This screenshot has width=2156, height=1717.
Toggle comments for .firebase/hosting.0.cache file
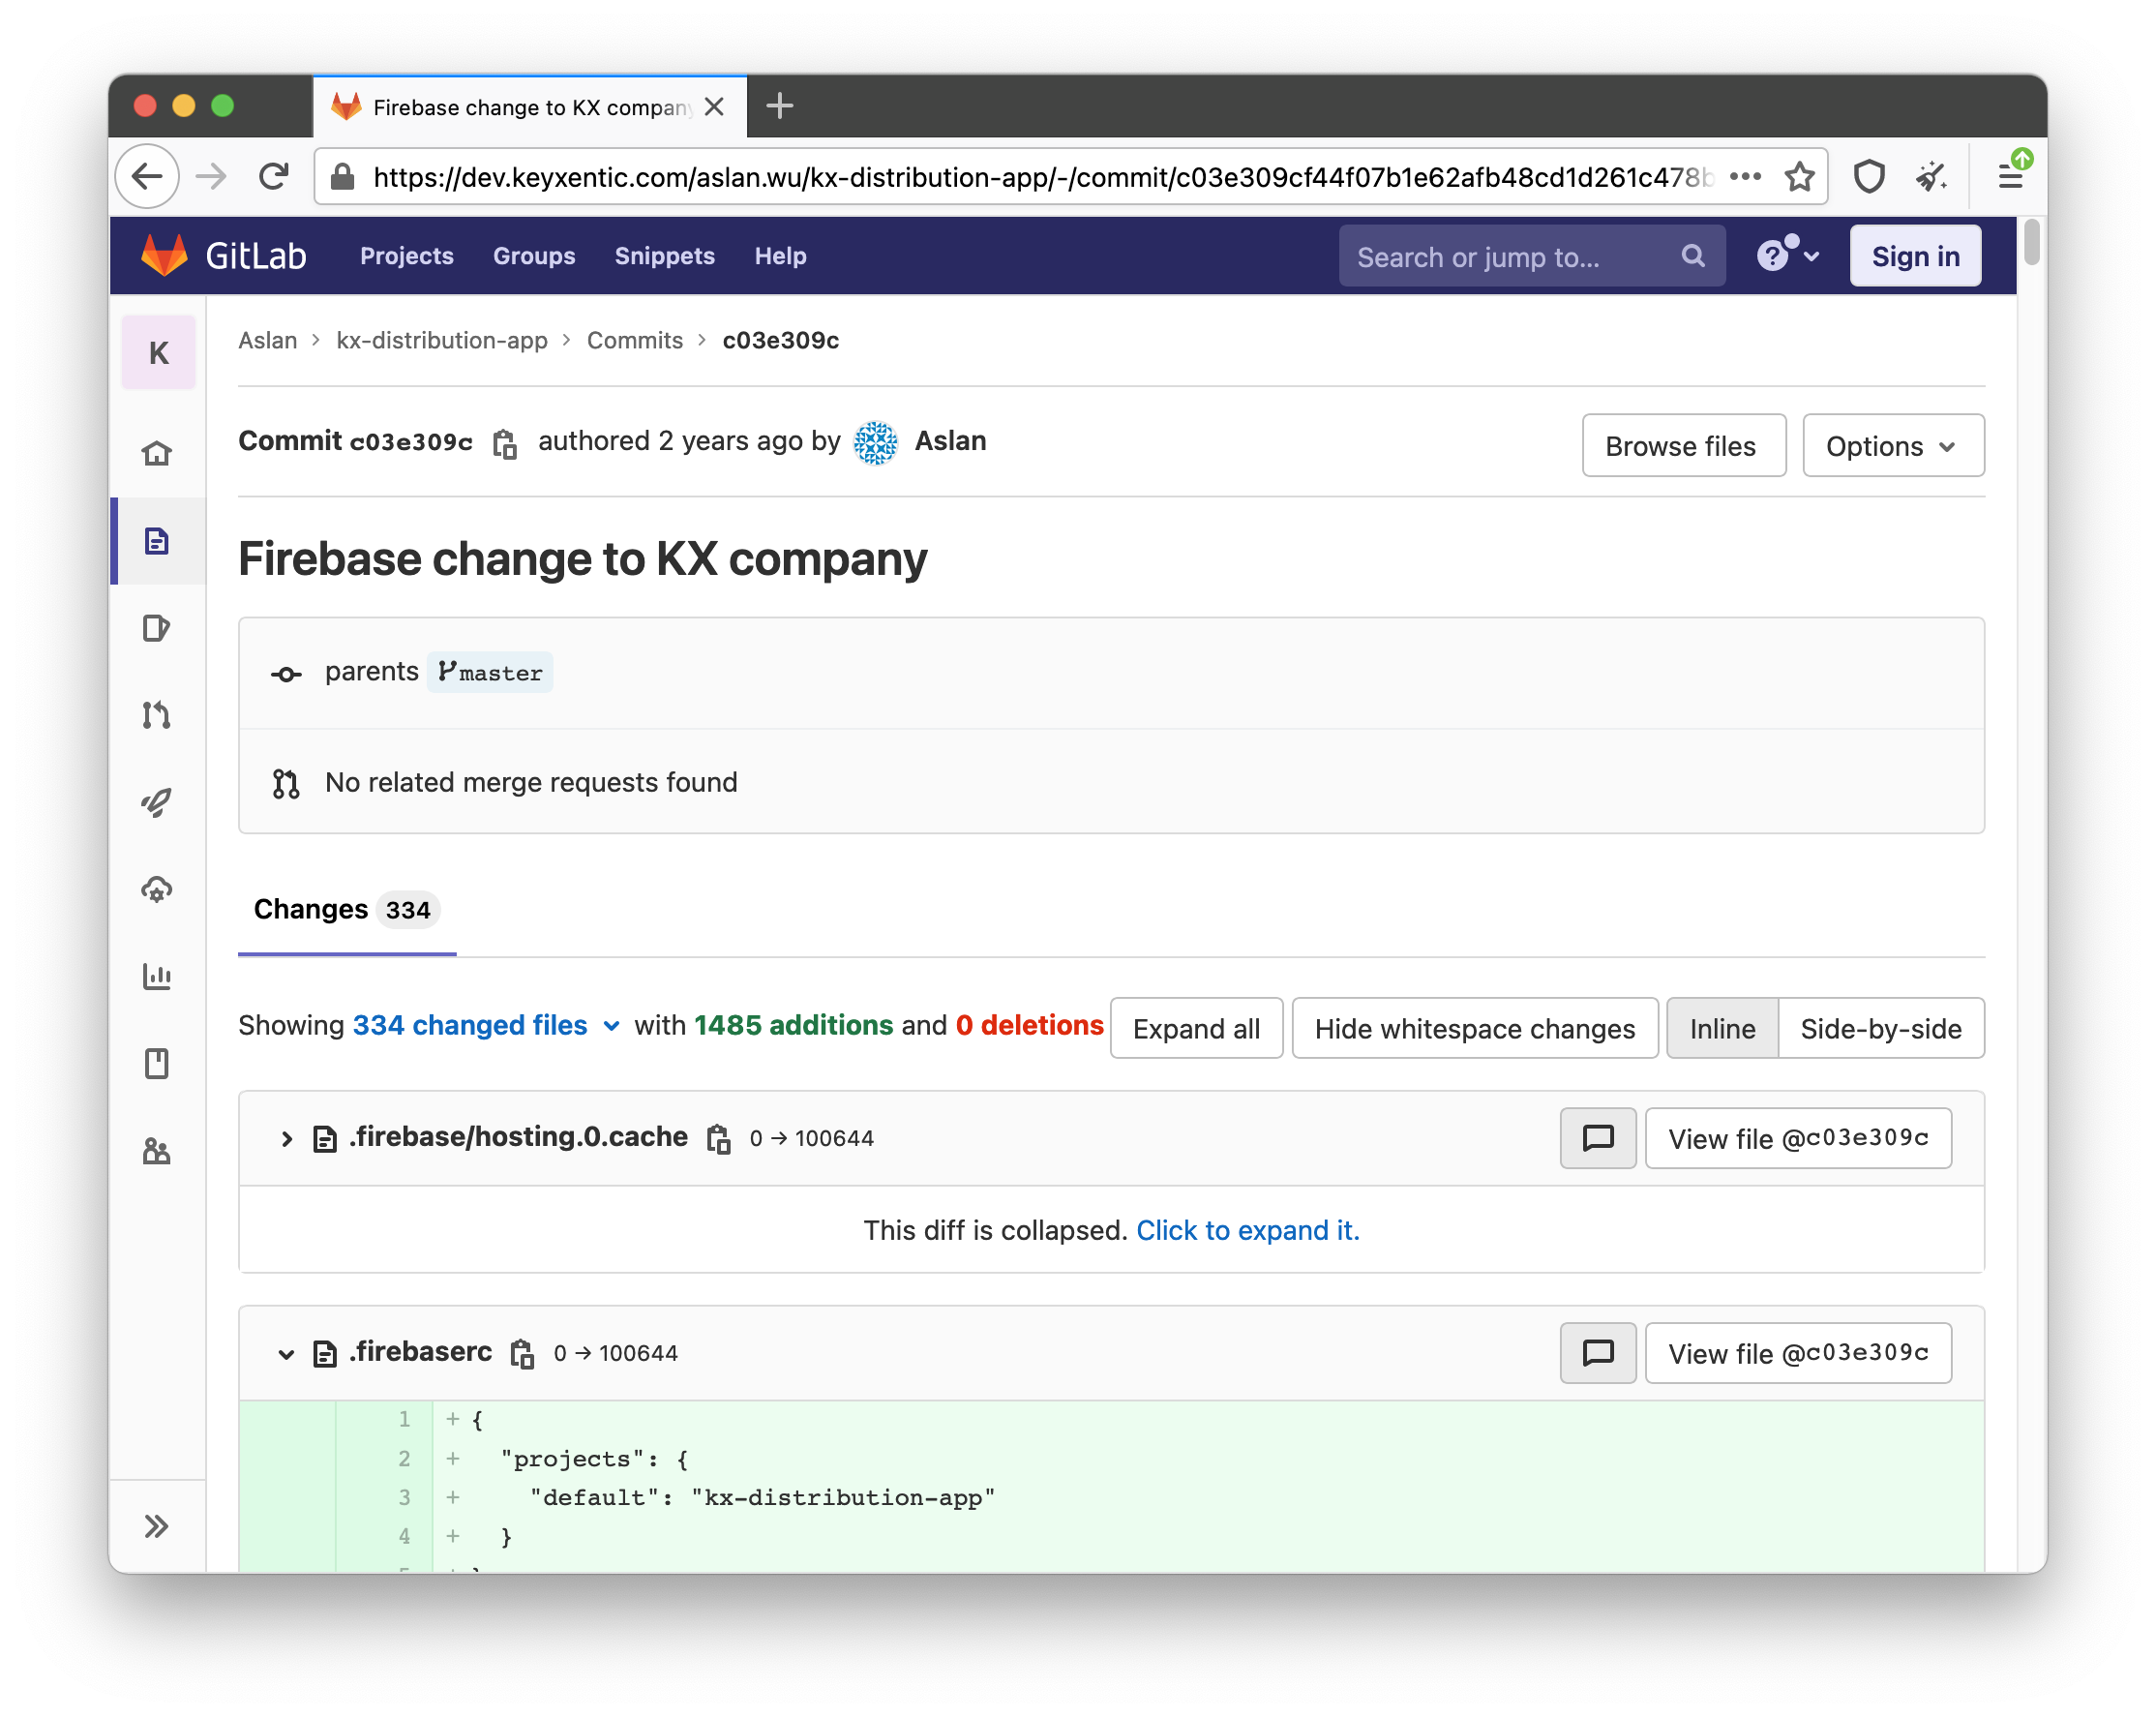(x=1598, y=1138)
